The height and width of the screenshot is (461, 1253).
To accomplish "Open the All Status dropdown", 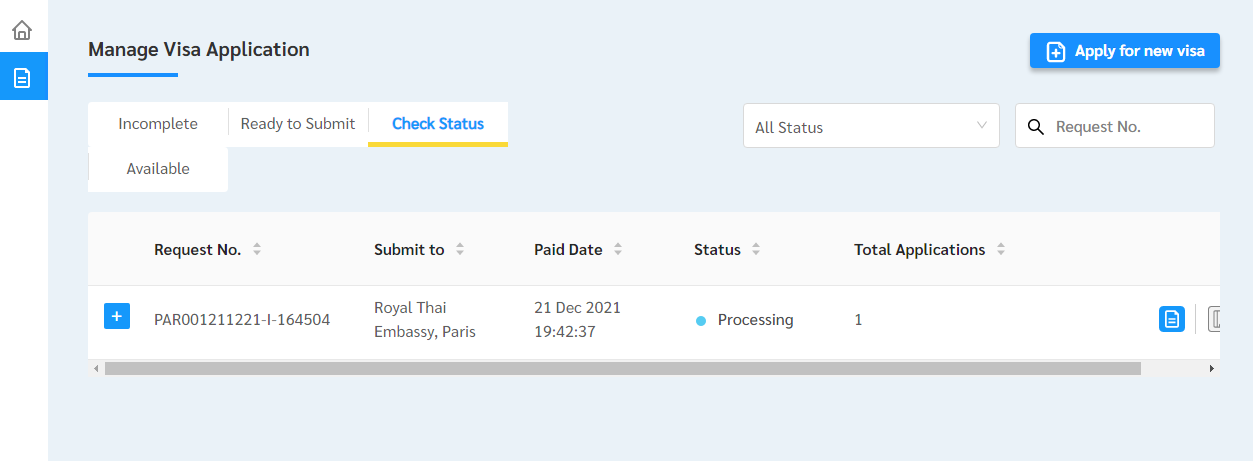I will tap(870, 127).
